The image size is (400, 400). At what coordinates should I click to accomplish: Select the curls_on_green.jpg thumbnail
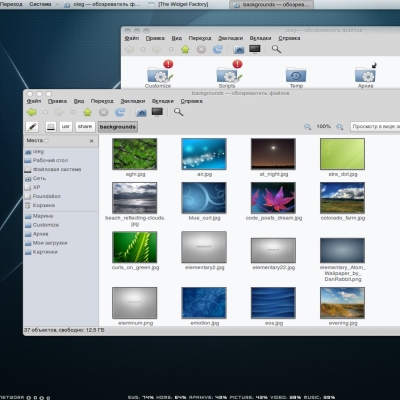coord(135,247)
